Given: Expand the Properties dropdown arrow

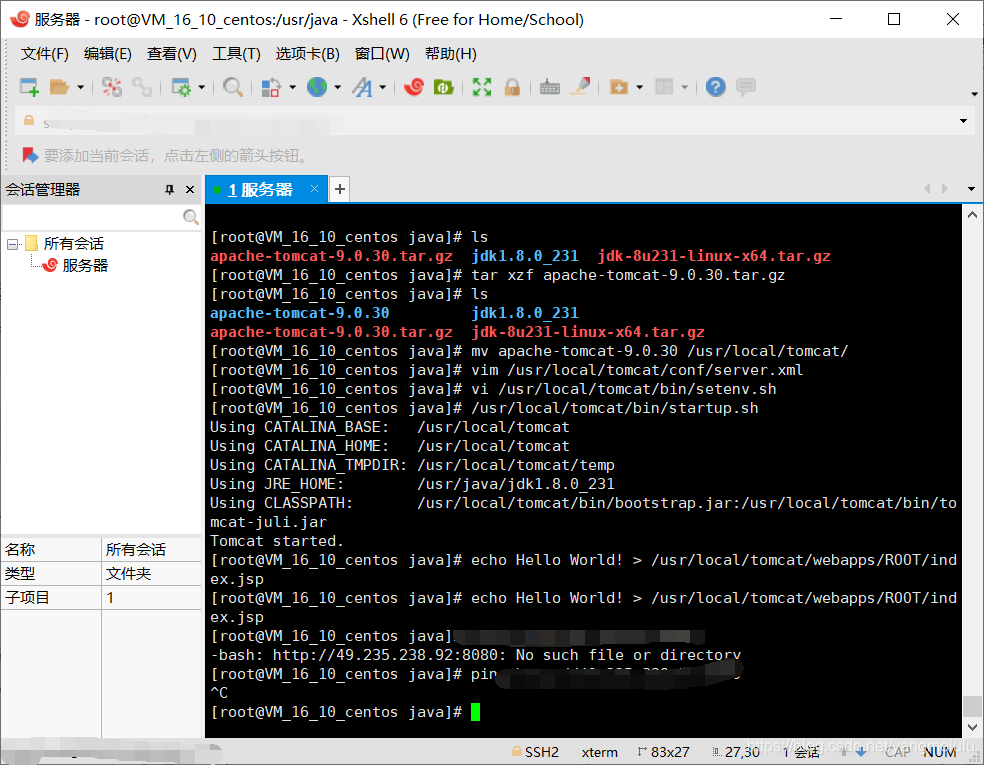Looking at the screenshot, I should pos(201,87).
